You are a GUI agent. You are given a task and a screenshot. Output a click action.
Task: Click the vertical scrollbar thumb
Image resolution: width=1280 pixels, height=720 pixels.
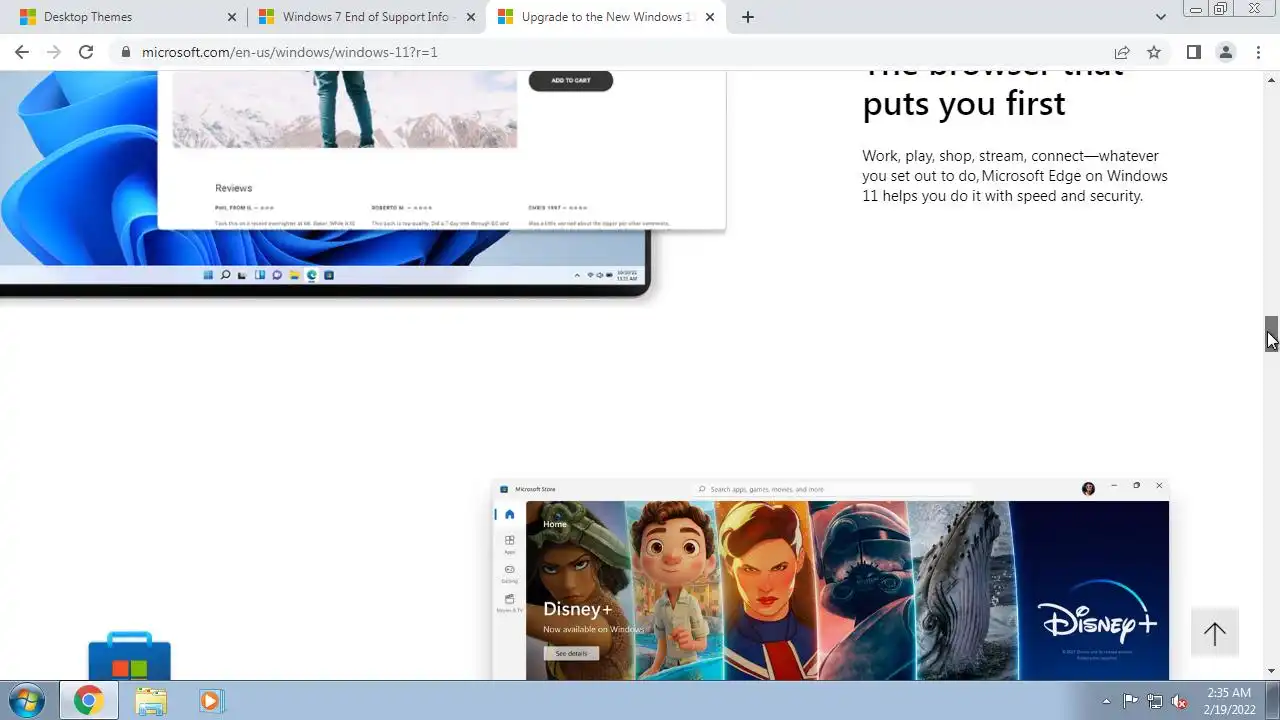pyautogui.click(x=1272, y=334)
